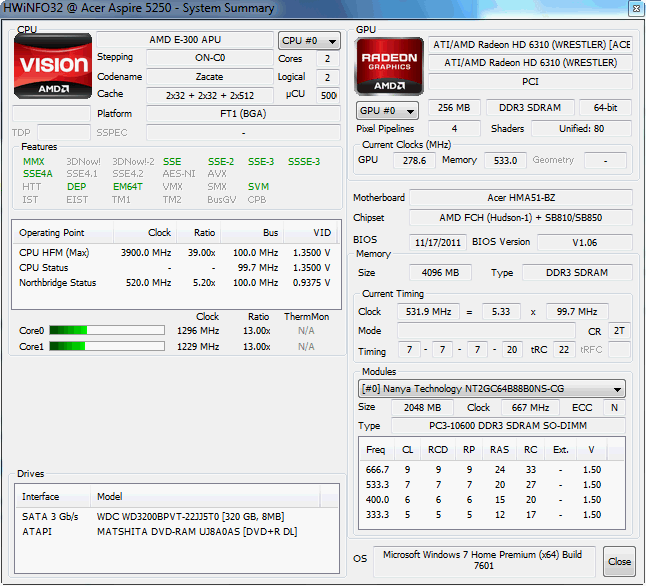Click the DEP feature label
Screen dimensions: 646x586
click(x=76, y=187)
